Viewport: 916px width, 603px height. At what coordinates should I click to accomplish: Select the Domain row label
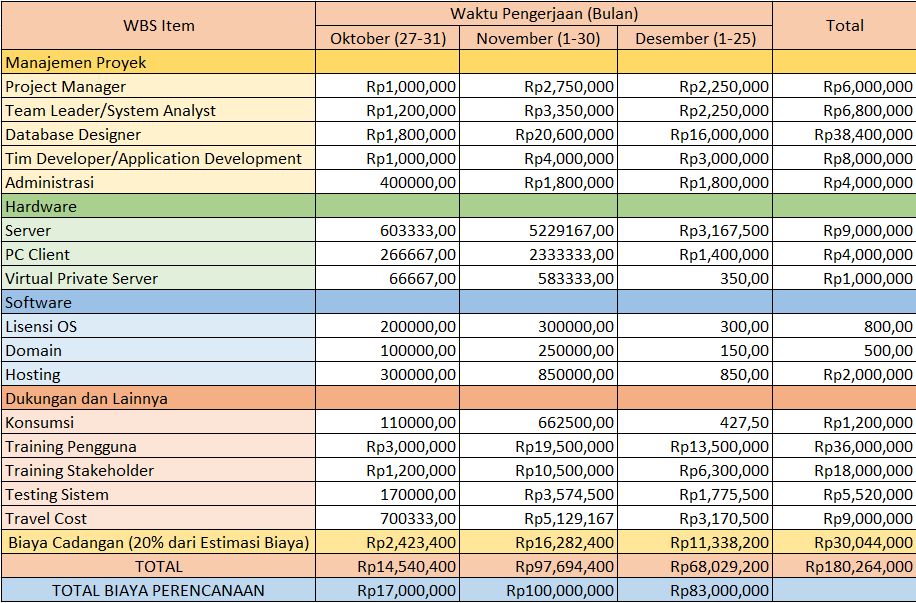[x=158, y=349]
